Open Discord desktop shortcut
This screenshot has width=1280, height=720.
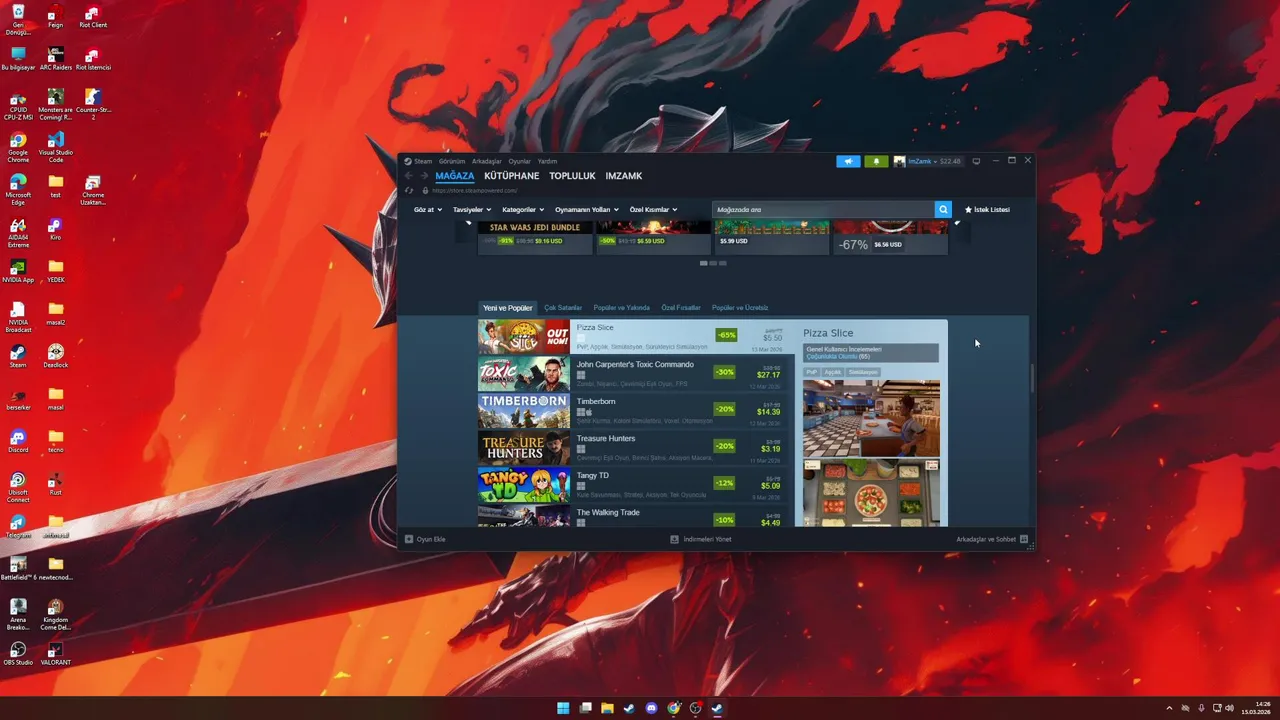point(18,441)
